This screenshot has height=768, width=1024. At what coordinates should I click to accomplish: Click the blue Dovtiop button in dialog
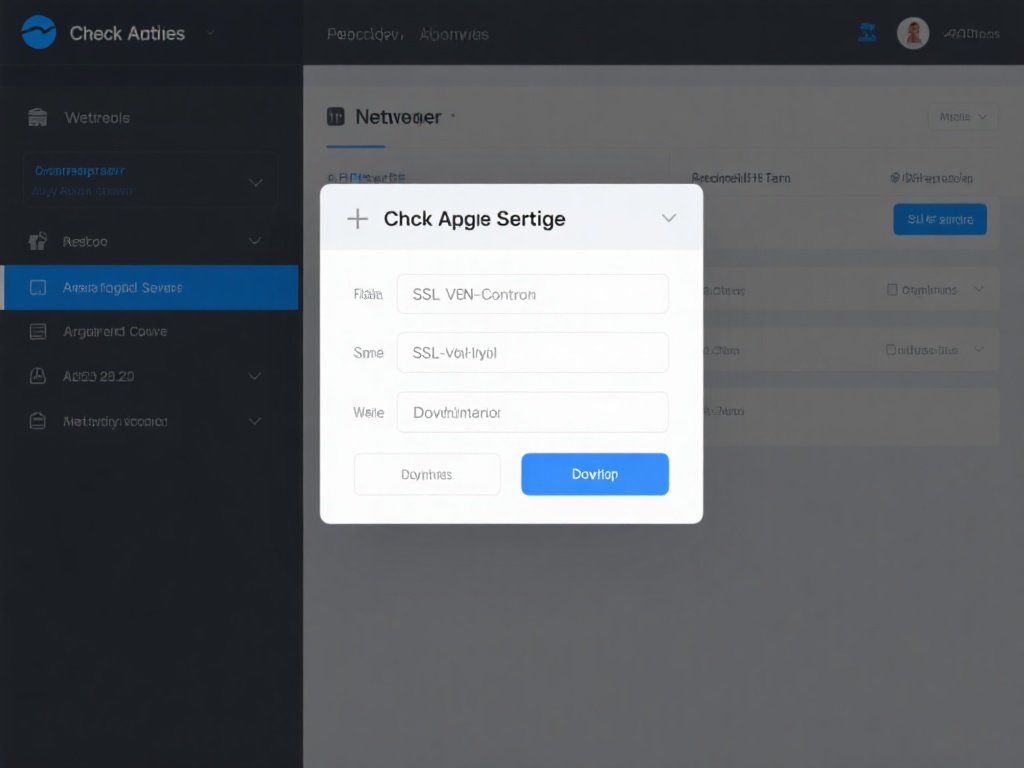[x=595, y=474]
